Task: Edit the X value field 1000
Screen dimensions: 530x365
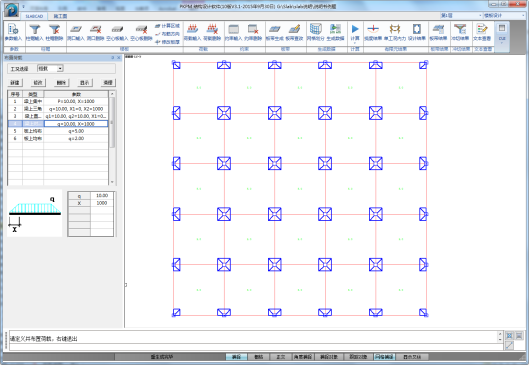Action: (x=102, y=203)
